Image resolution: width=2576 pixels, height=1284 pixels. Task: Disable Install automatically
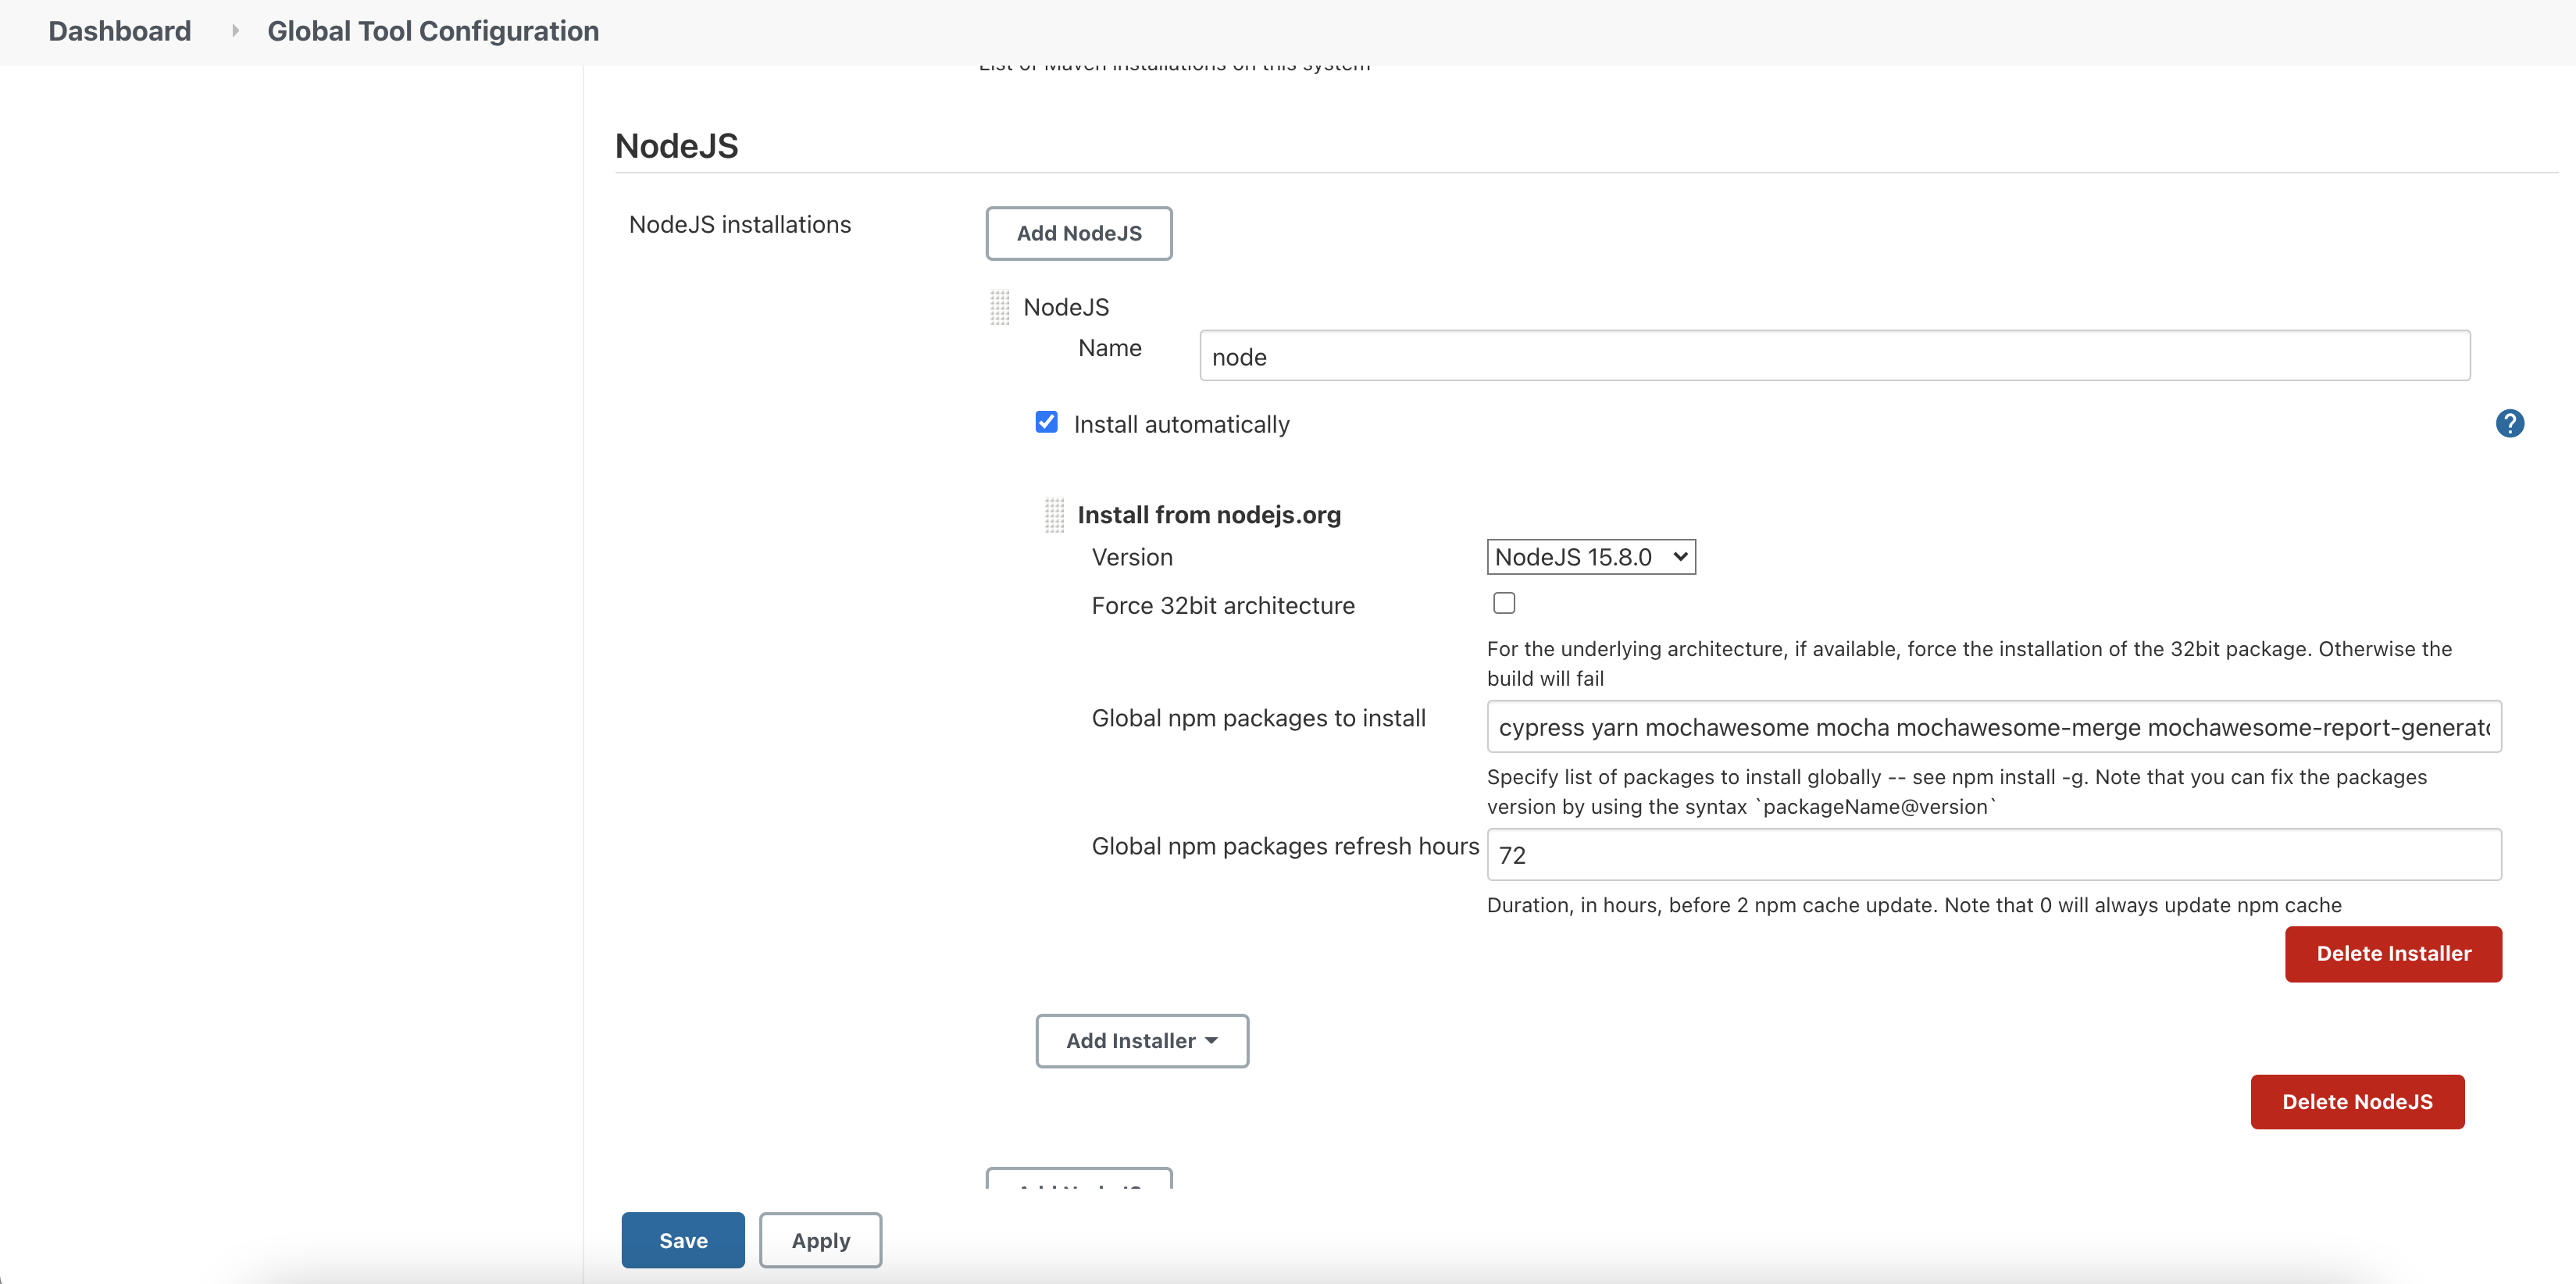[1046, 422]
